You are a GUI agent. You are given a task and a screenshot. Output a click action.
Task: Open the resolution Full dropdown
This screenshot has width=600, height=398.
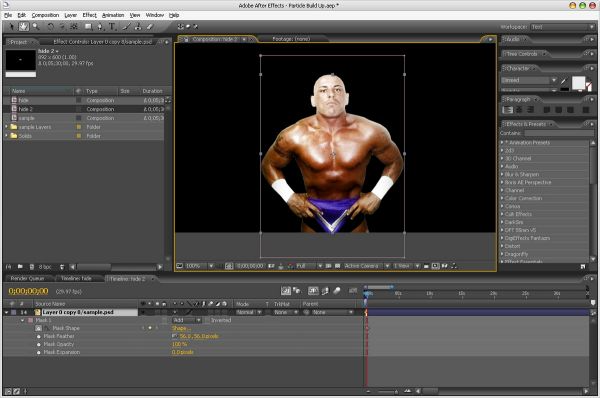[309, 266]
